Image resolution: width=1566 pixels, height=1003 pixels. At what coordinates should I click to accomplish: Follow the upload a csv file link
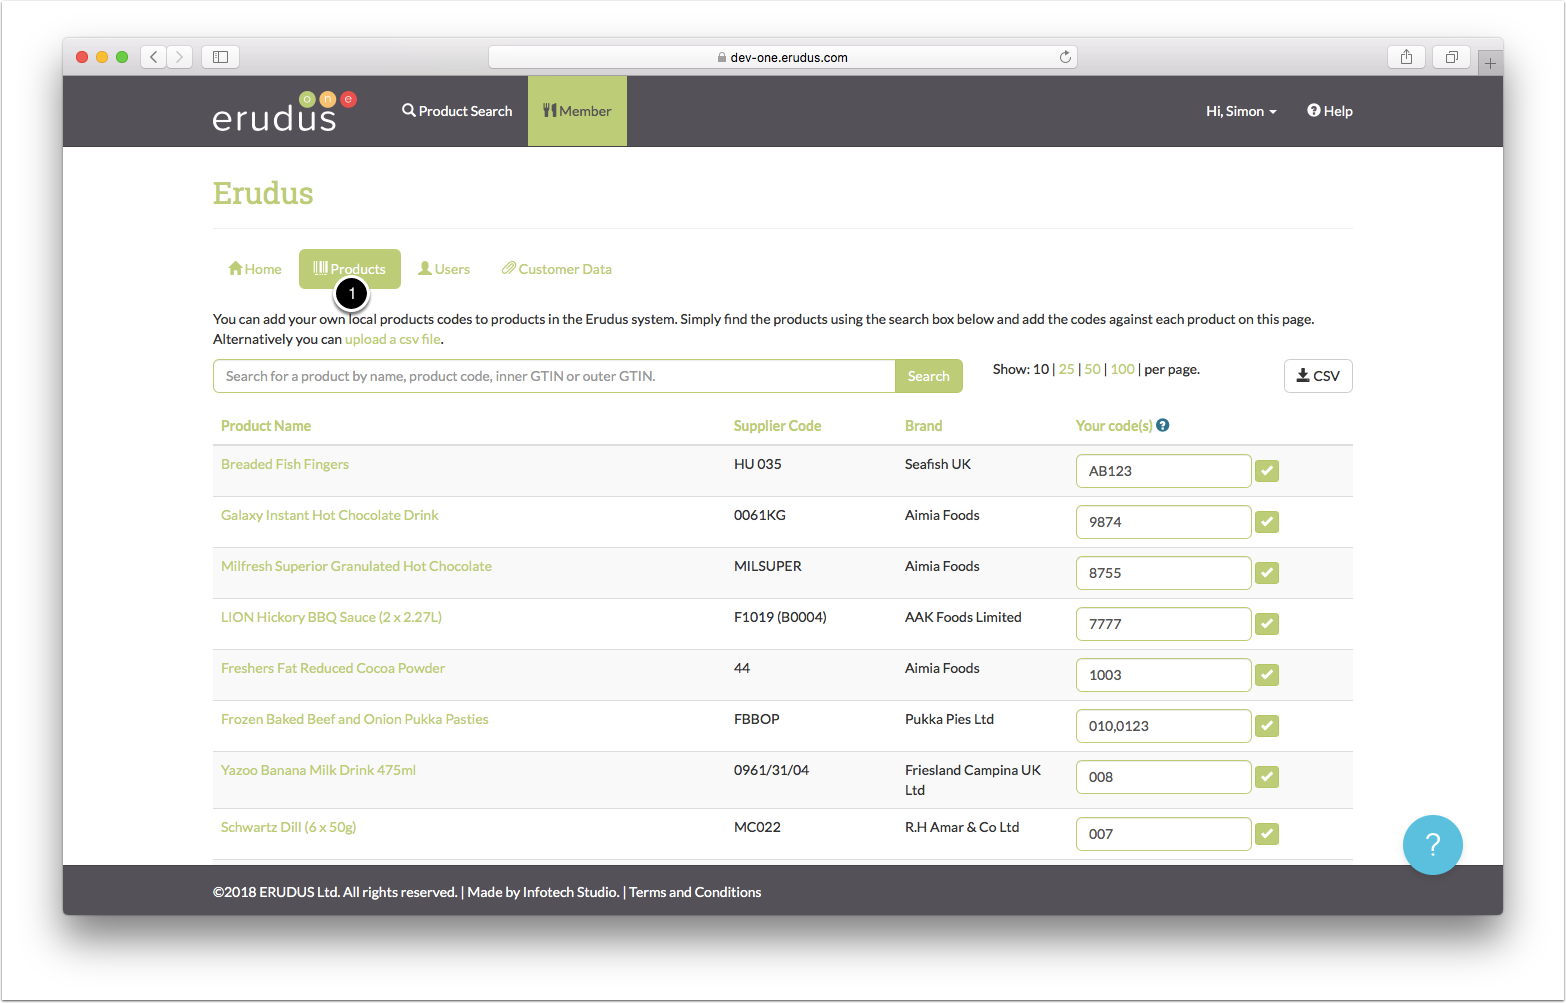(x=393, y=339)
